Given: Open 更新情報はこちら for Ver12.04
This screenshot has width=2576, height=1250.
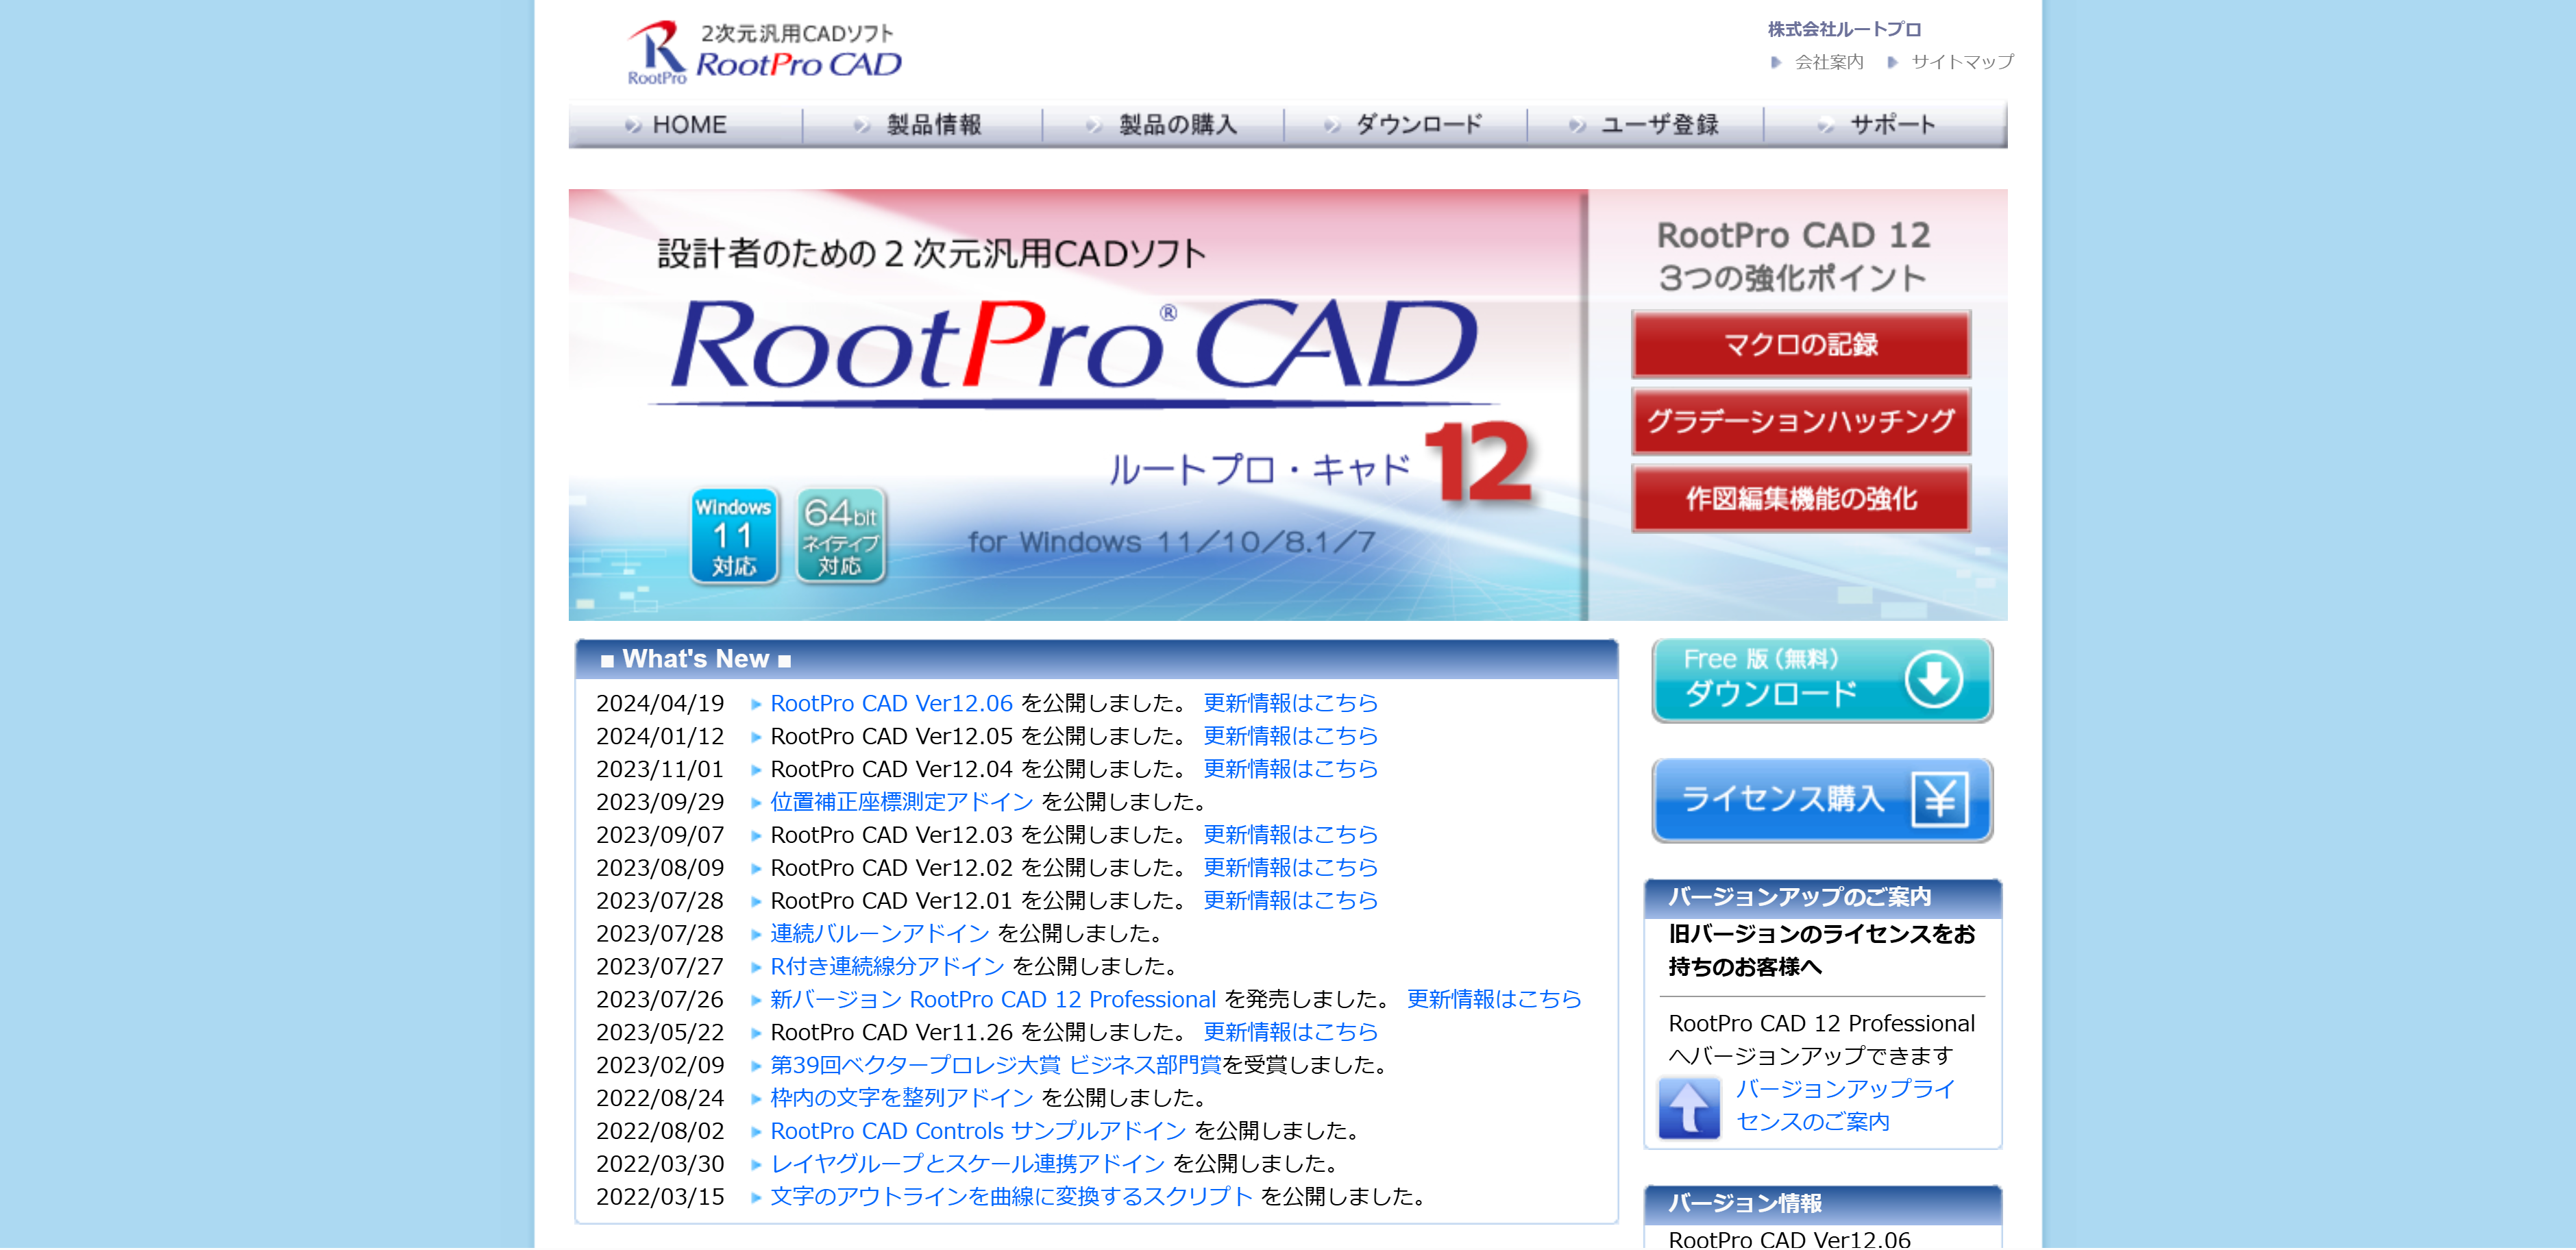Looking at the screenshot, I should coord(1290,770).
